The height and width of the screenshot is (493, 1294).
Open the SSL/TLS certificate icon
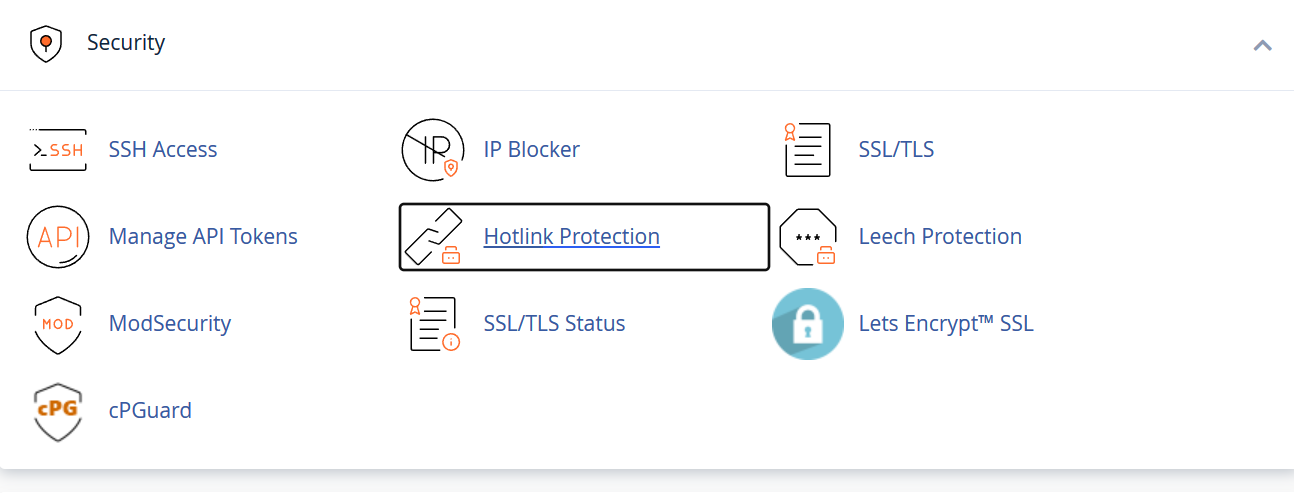[x=808, y=150]
